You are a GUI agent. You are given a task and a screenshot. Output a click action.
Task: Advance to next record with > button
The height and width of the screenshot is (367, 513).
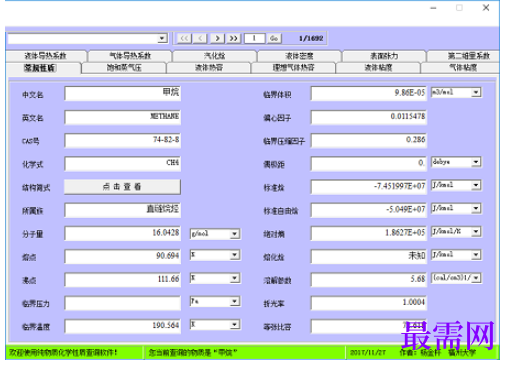(217, 38)
